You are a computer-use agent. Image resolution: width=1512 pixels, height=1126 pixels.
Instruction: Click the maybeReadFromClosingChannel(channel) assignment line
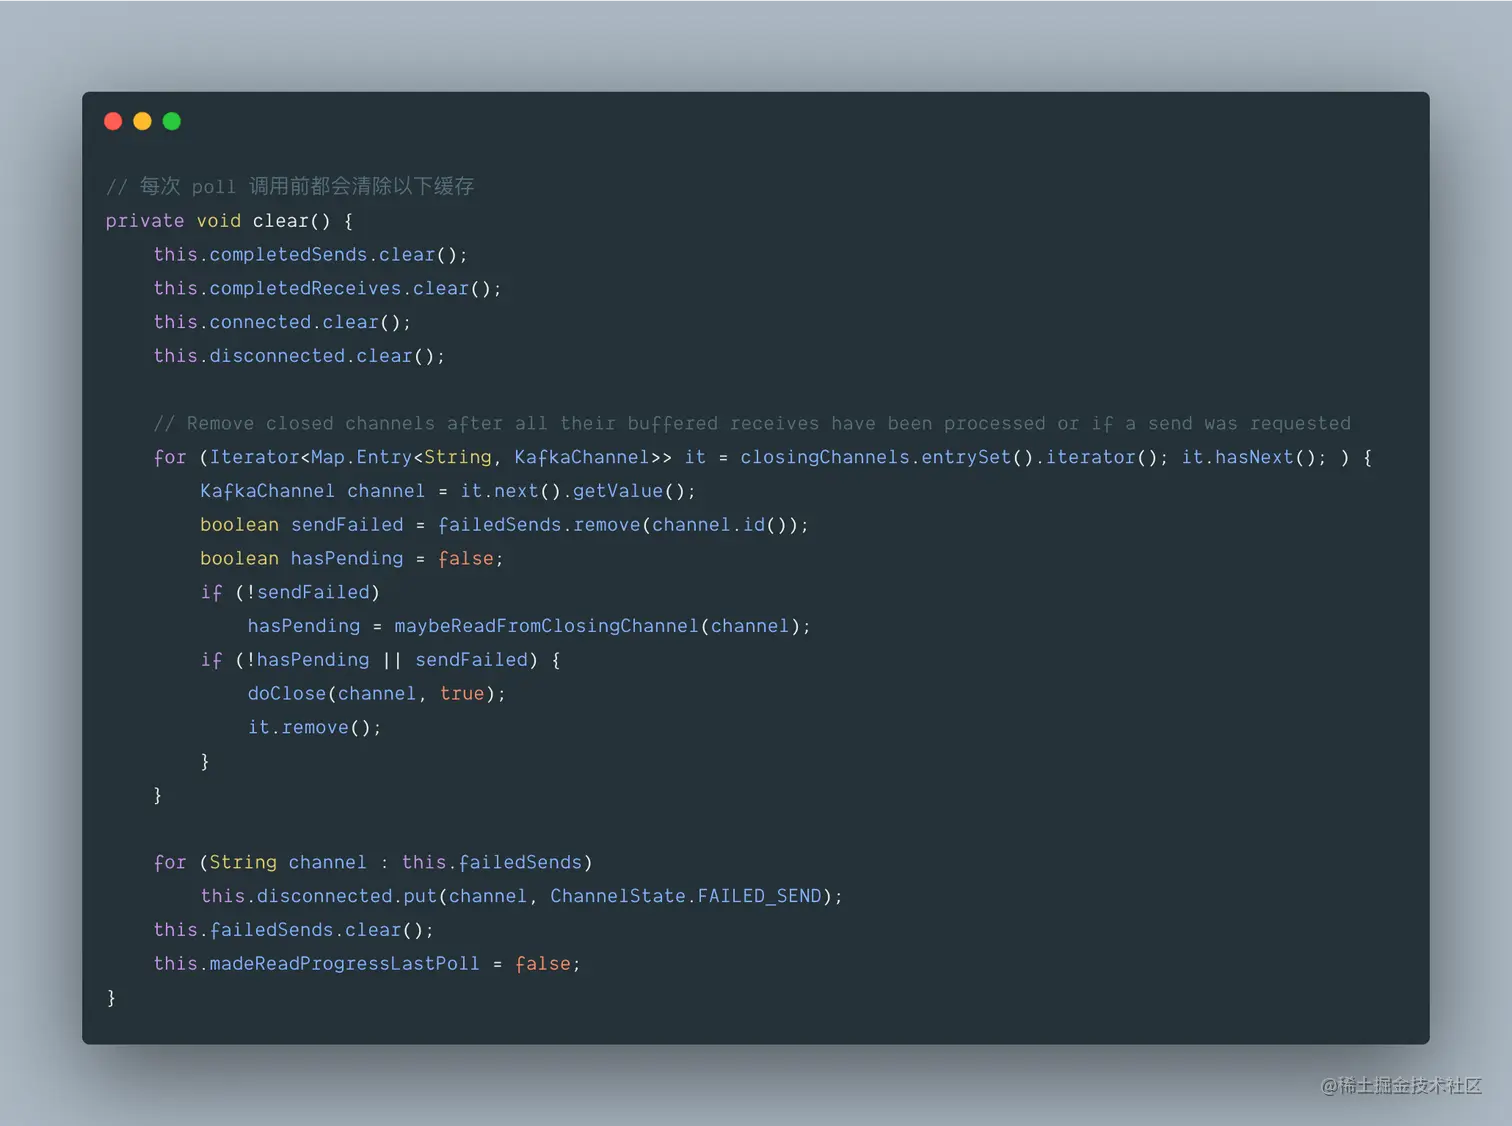click(x=529, y=626)
